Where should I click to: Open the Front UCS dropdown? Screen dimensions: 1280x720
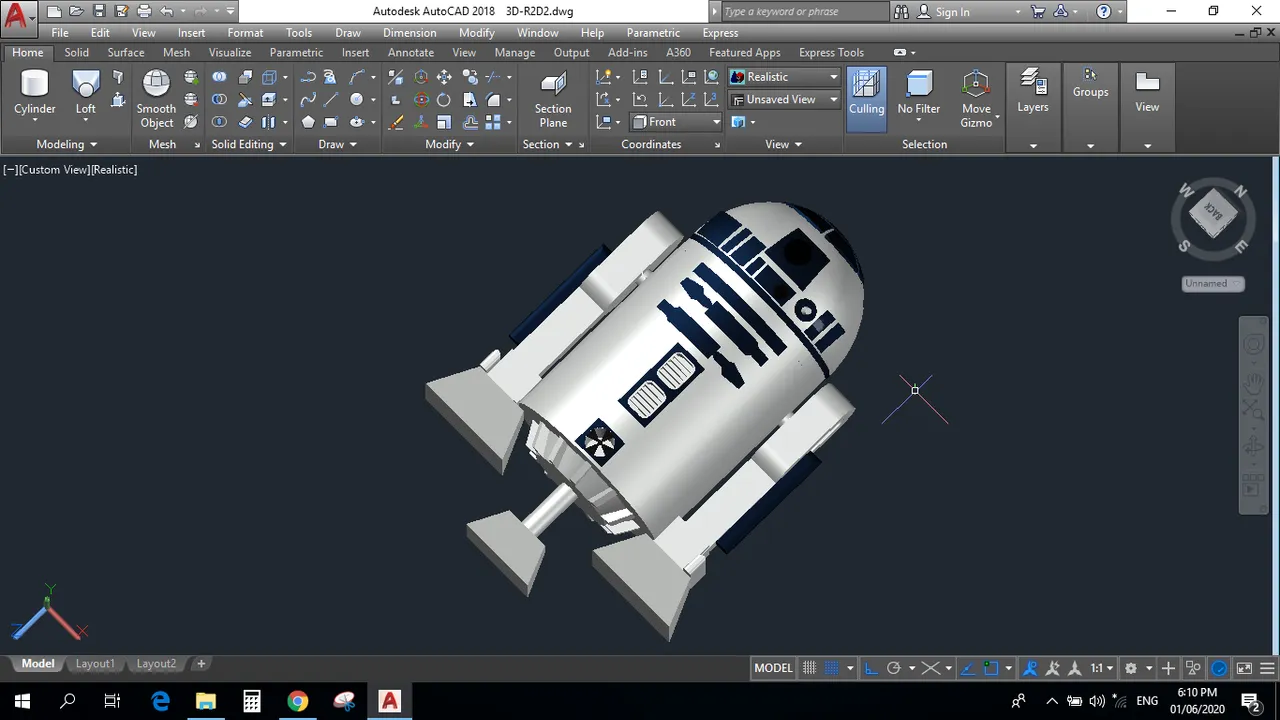(676, 122)
